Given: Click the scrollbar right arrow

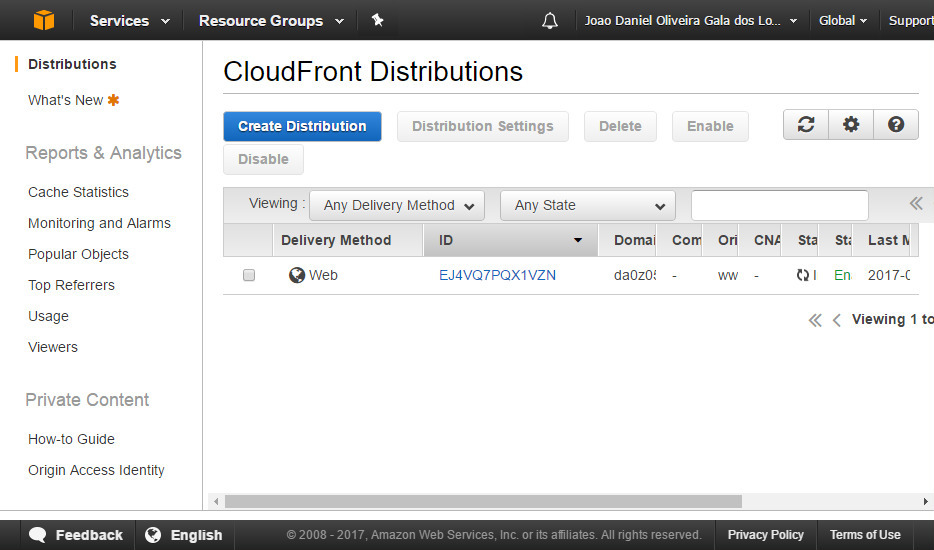Looking at the screenshot, I should (926, 501).
